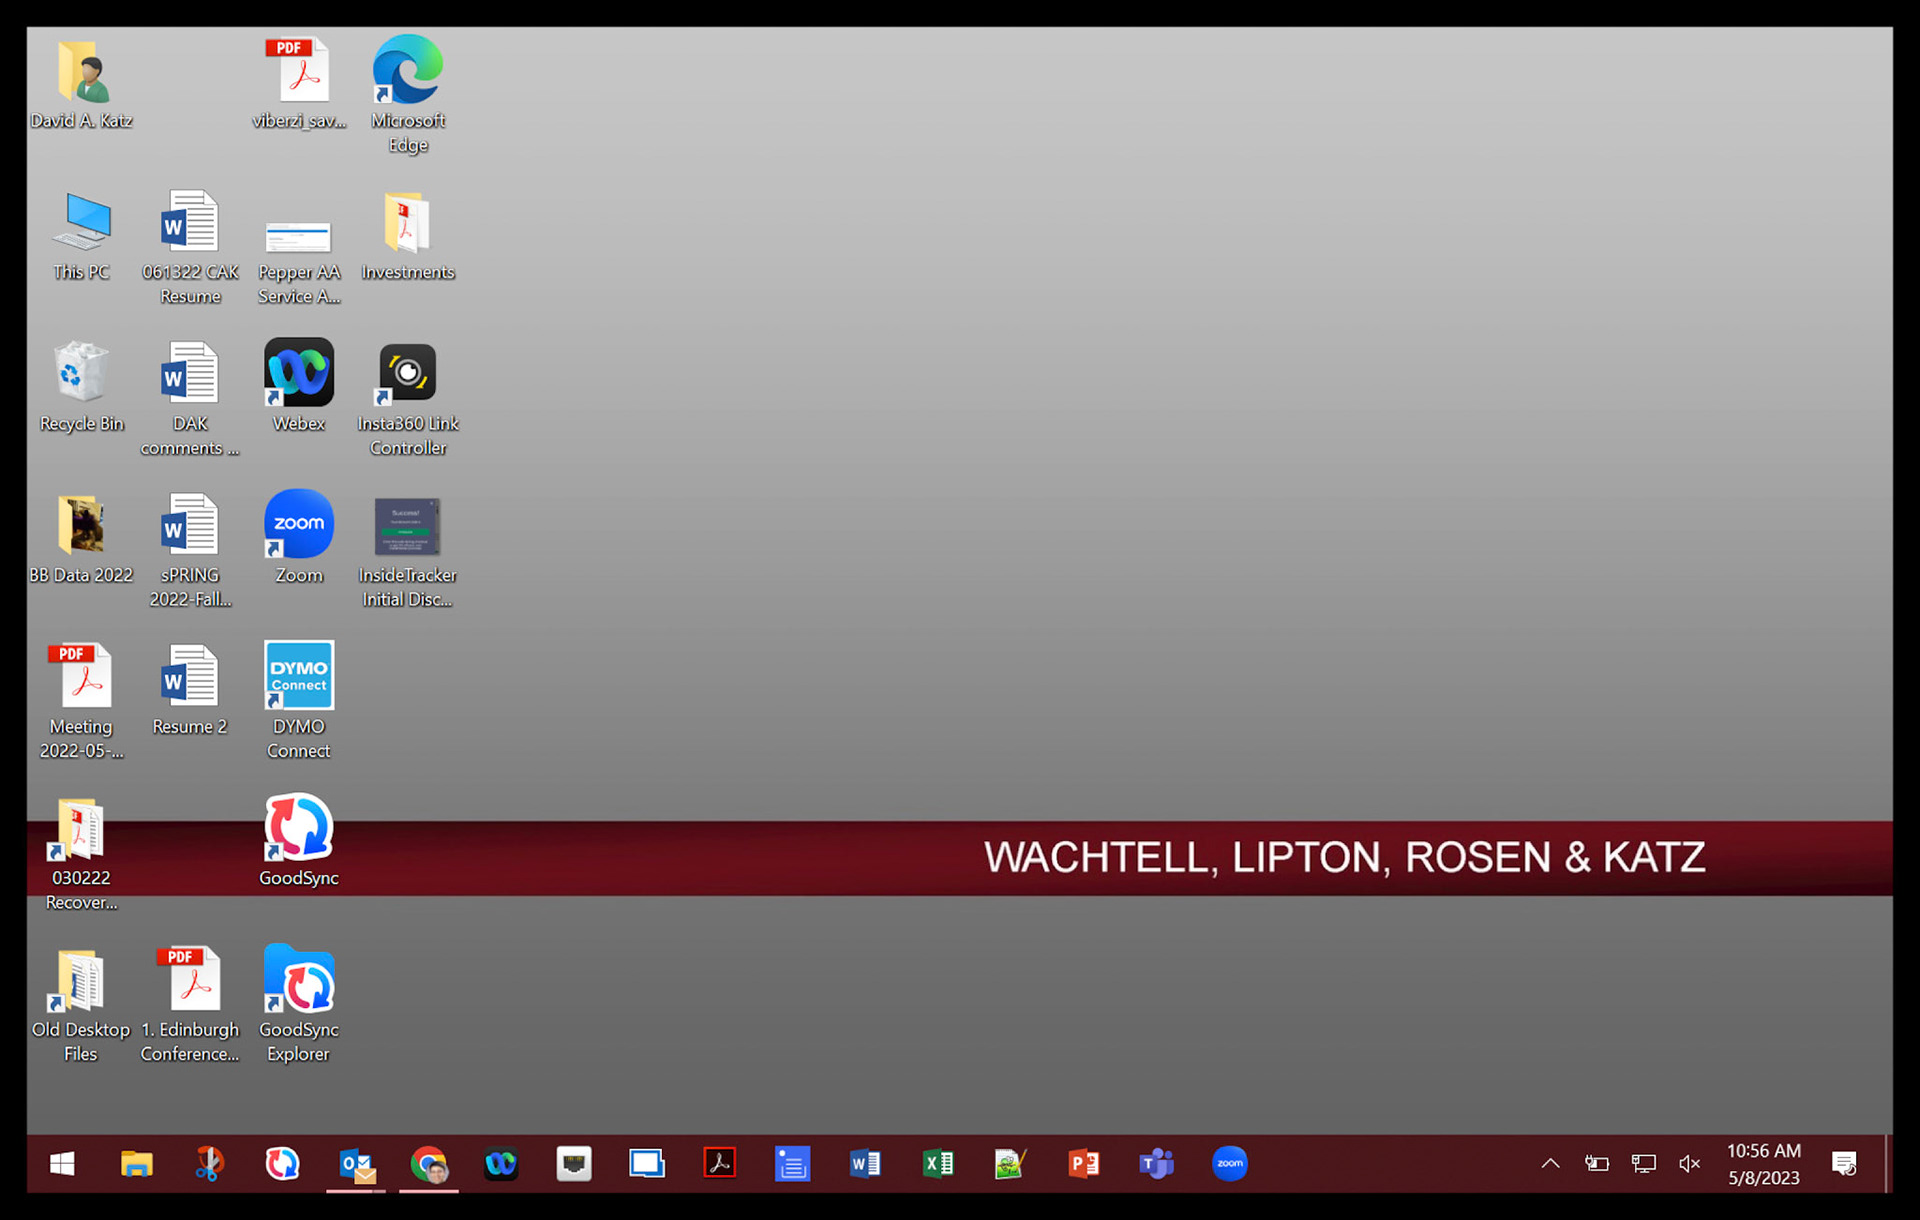Click the battery status tray icon
Viewport: 1920px width, 1220px height.
(x=1597, y=1164)
